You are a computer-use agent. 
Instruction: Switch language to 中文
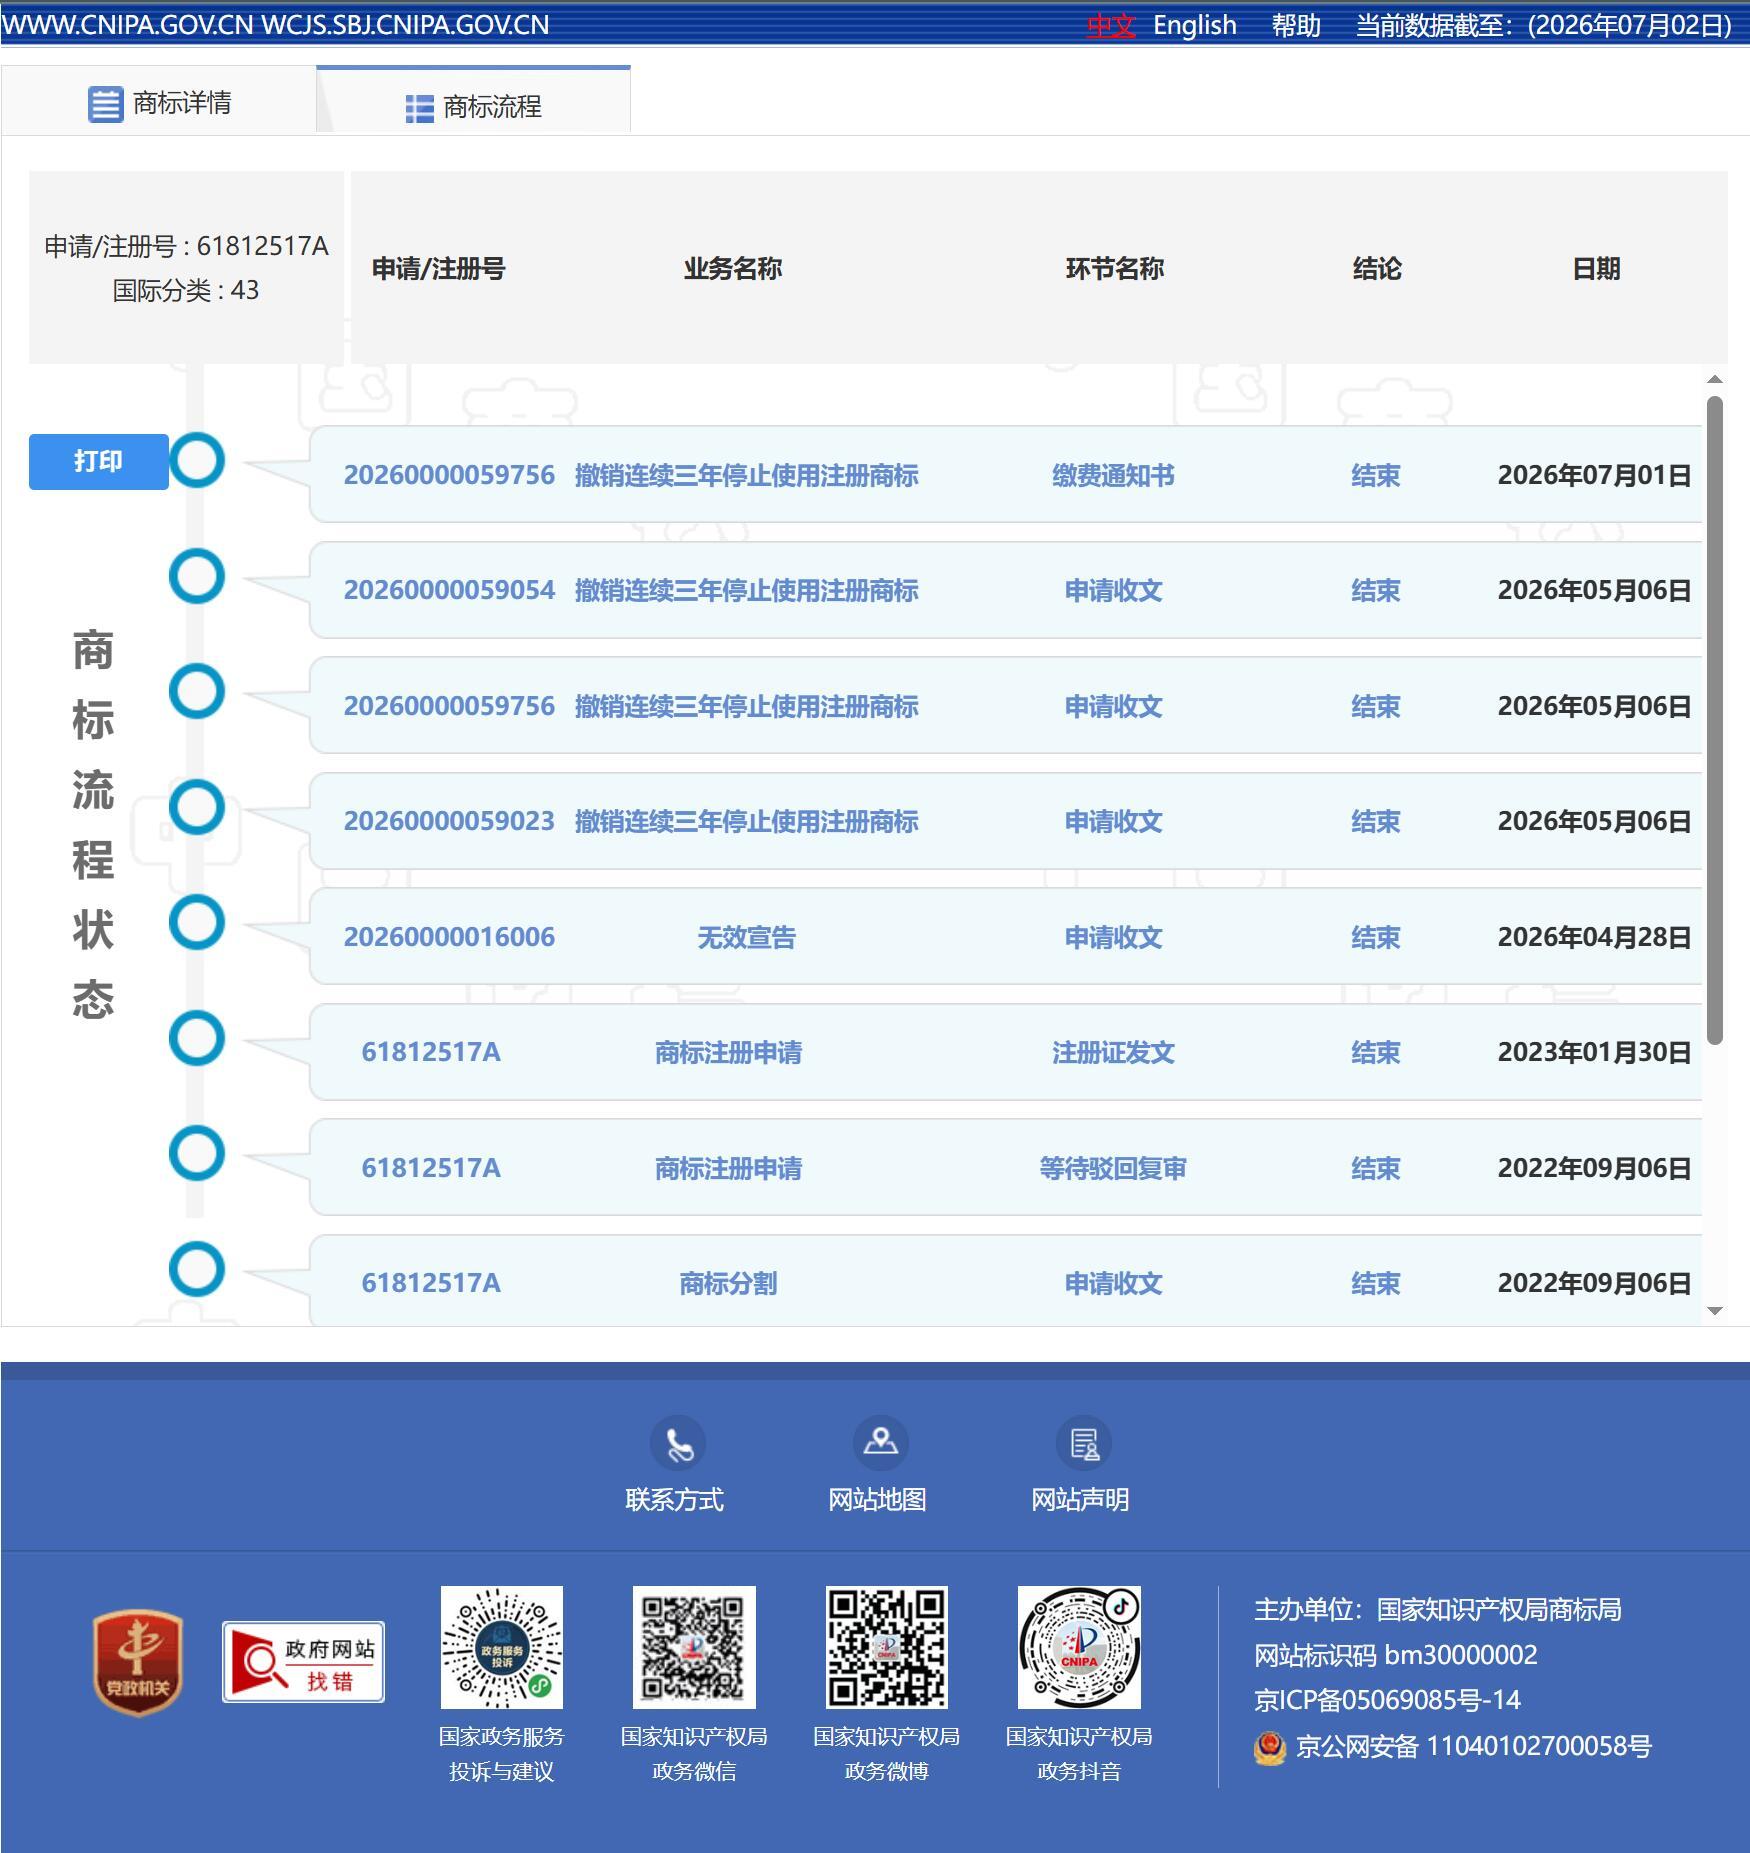[x=1111, y=25]
